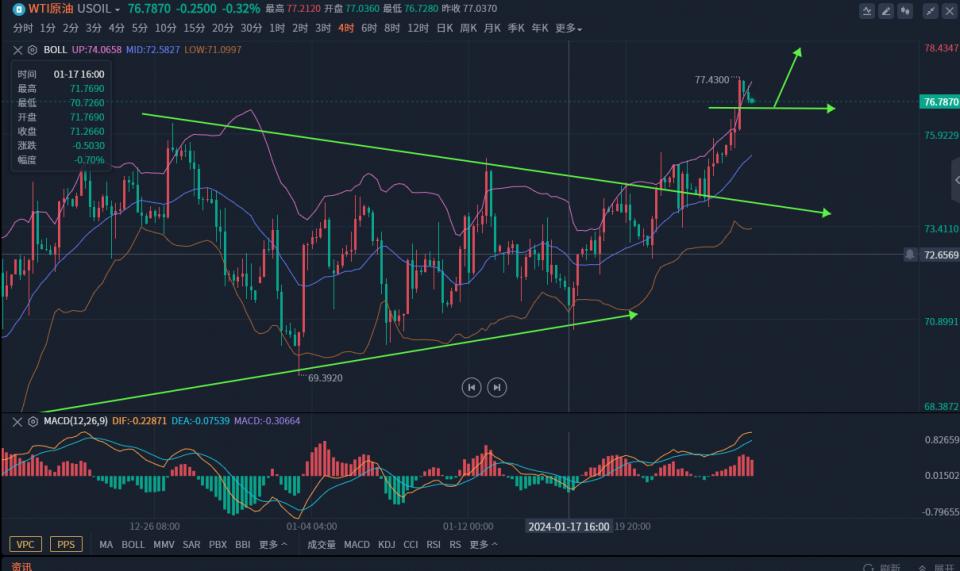The image size is (960, 571).
Task: Open the indicator chart icon at top right
Action: click(866, 10)
